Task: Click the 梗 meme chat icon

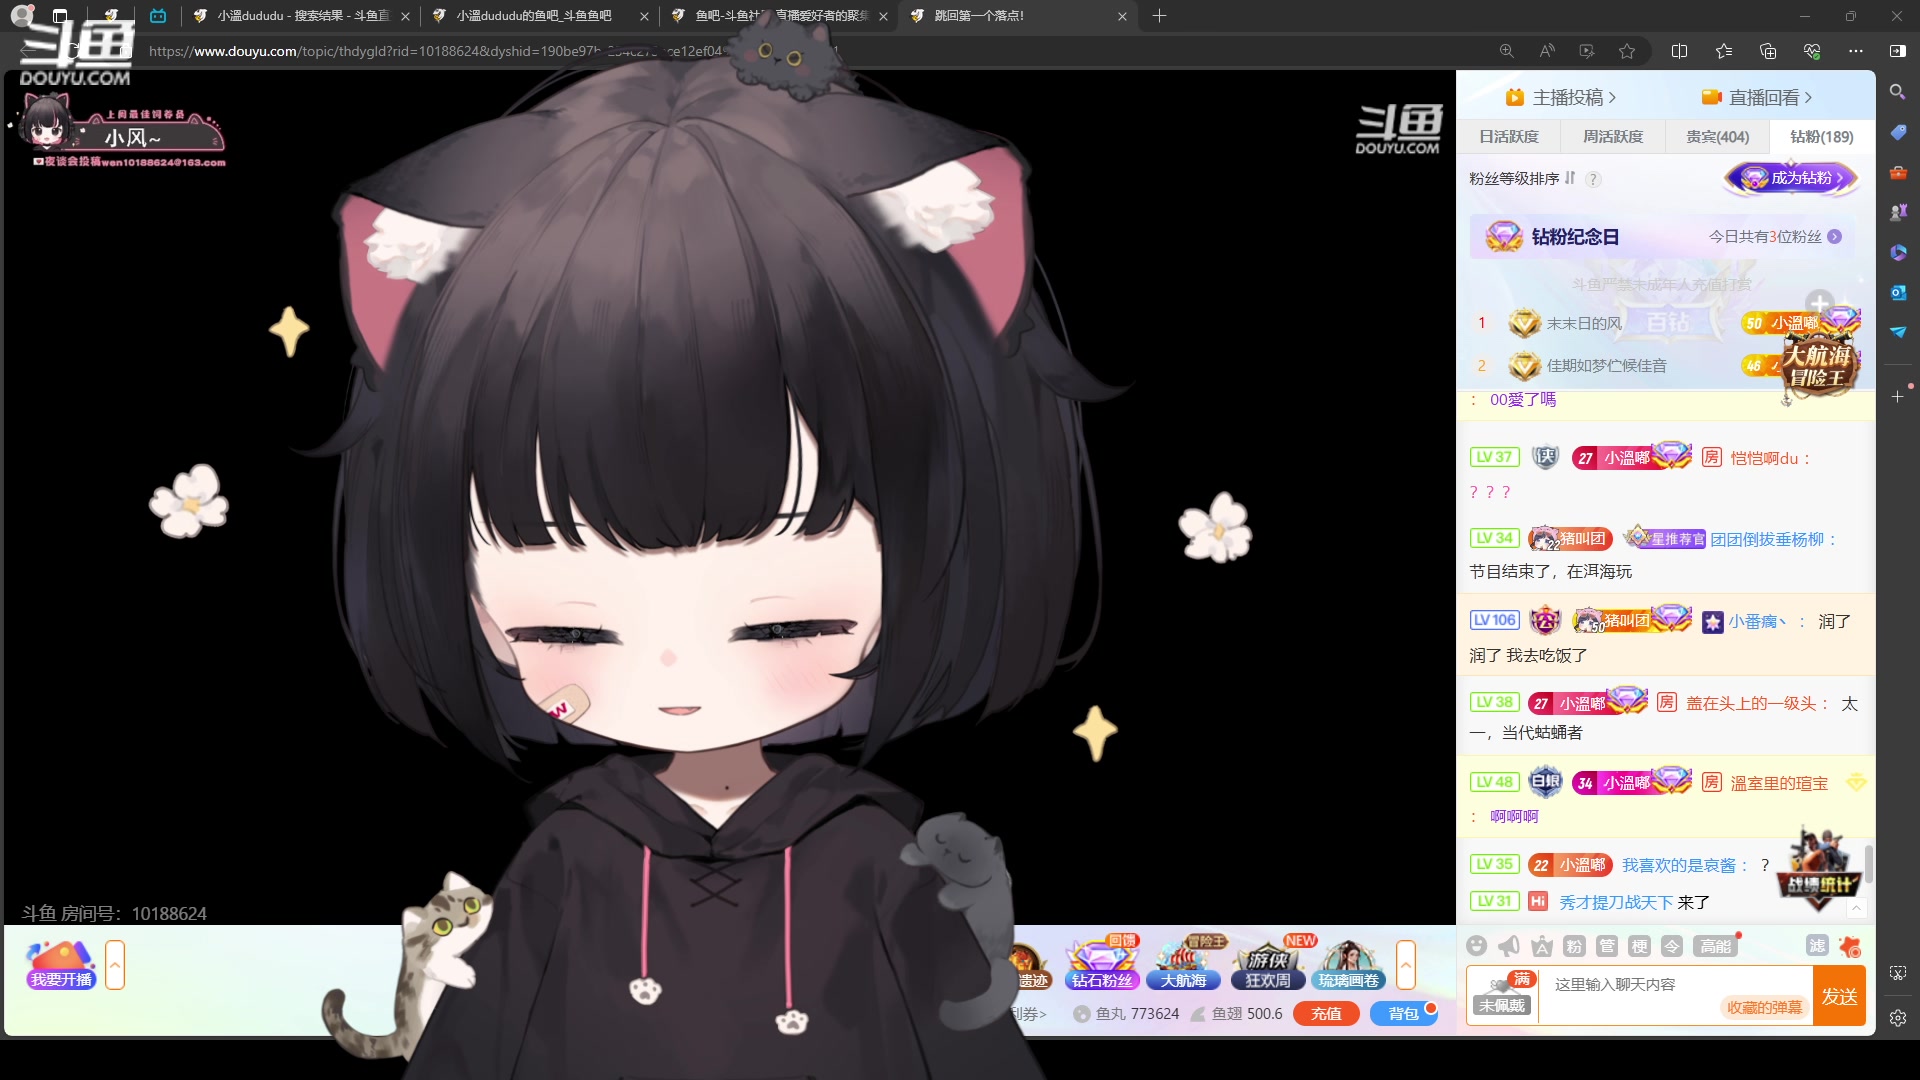Action: click(1639, 946)
